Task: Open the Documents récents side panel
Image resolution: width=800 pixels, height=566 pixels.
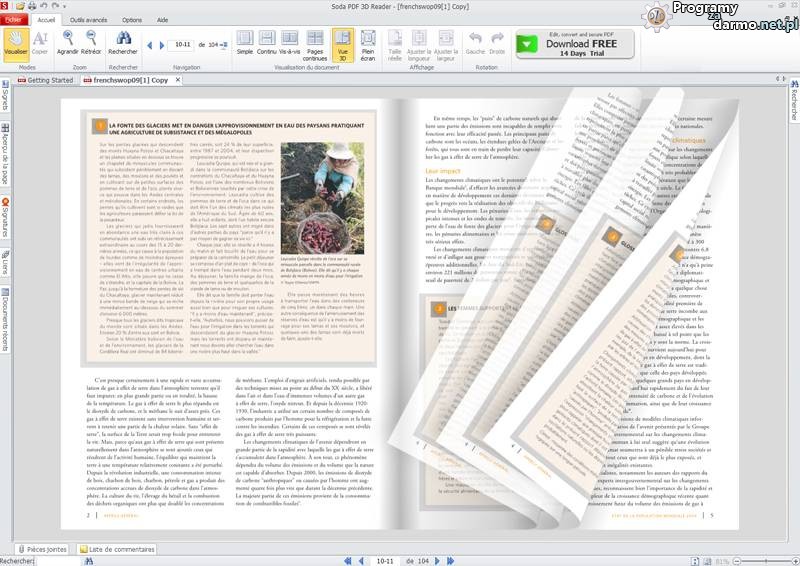Action: (5, 320)
